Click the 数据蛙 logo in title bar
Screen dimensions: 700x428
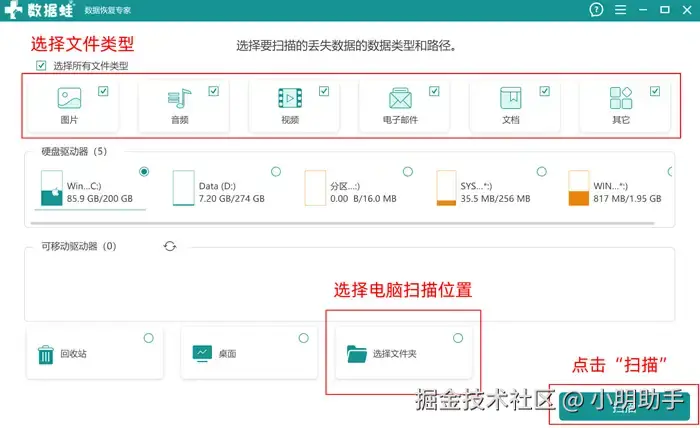(39, 10)
